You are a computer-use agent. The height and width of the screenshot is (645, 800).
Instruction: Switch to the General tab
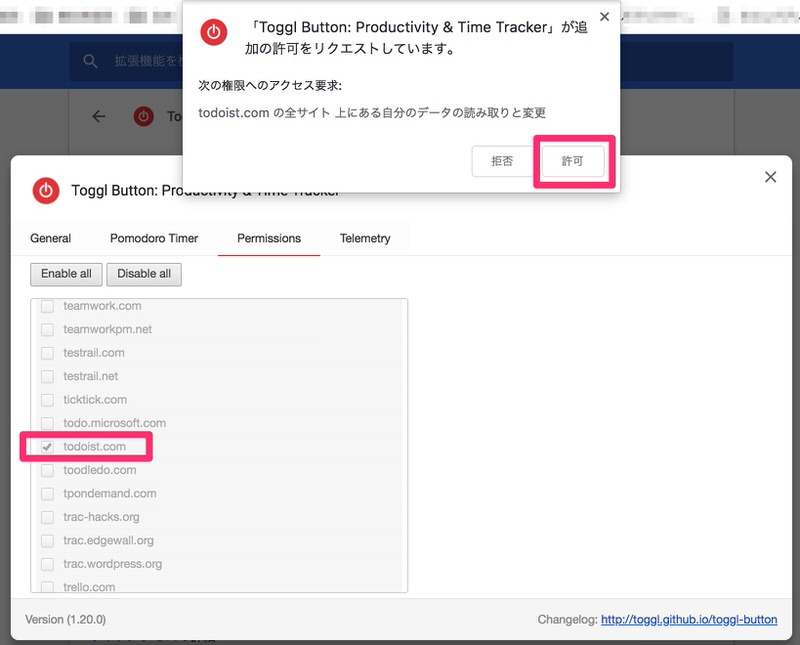(51, 238)
